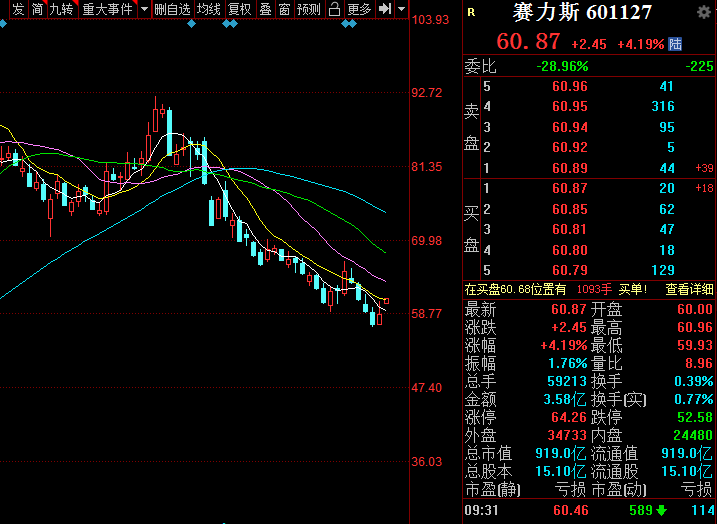The image size is (717, 524).
Task: Click the 预测 forecast button
Action: click(309, 9)
